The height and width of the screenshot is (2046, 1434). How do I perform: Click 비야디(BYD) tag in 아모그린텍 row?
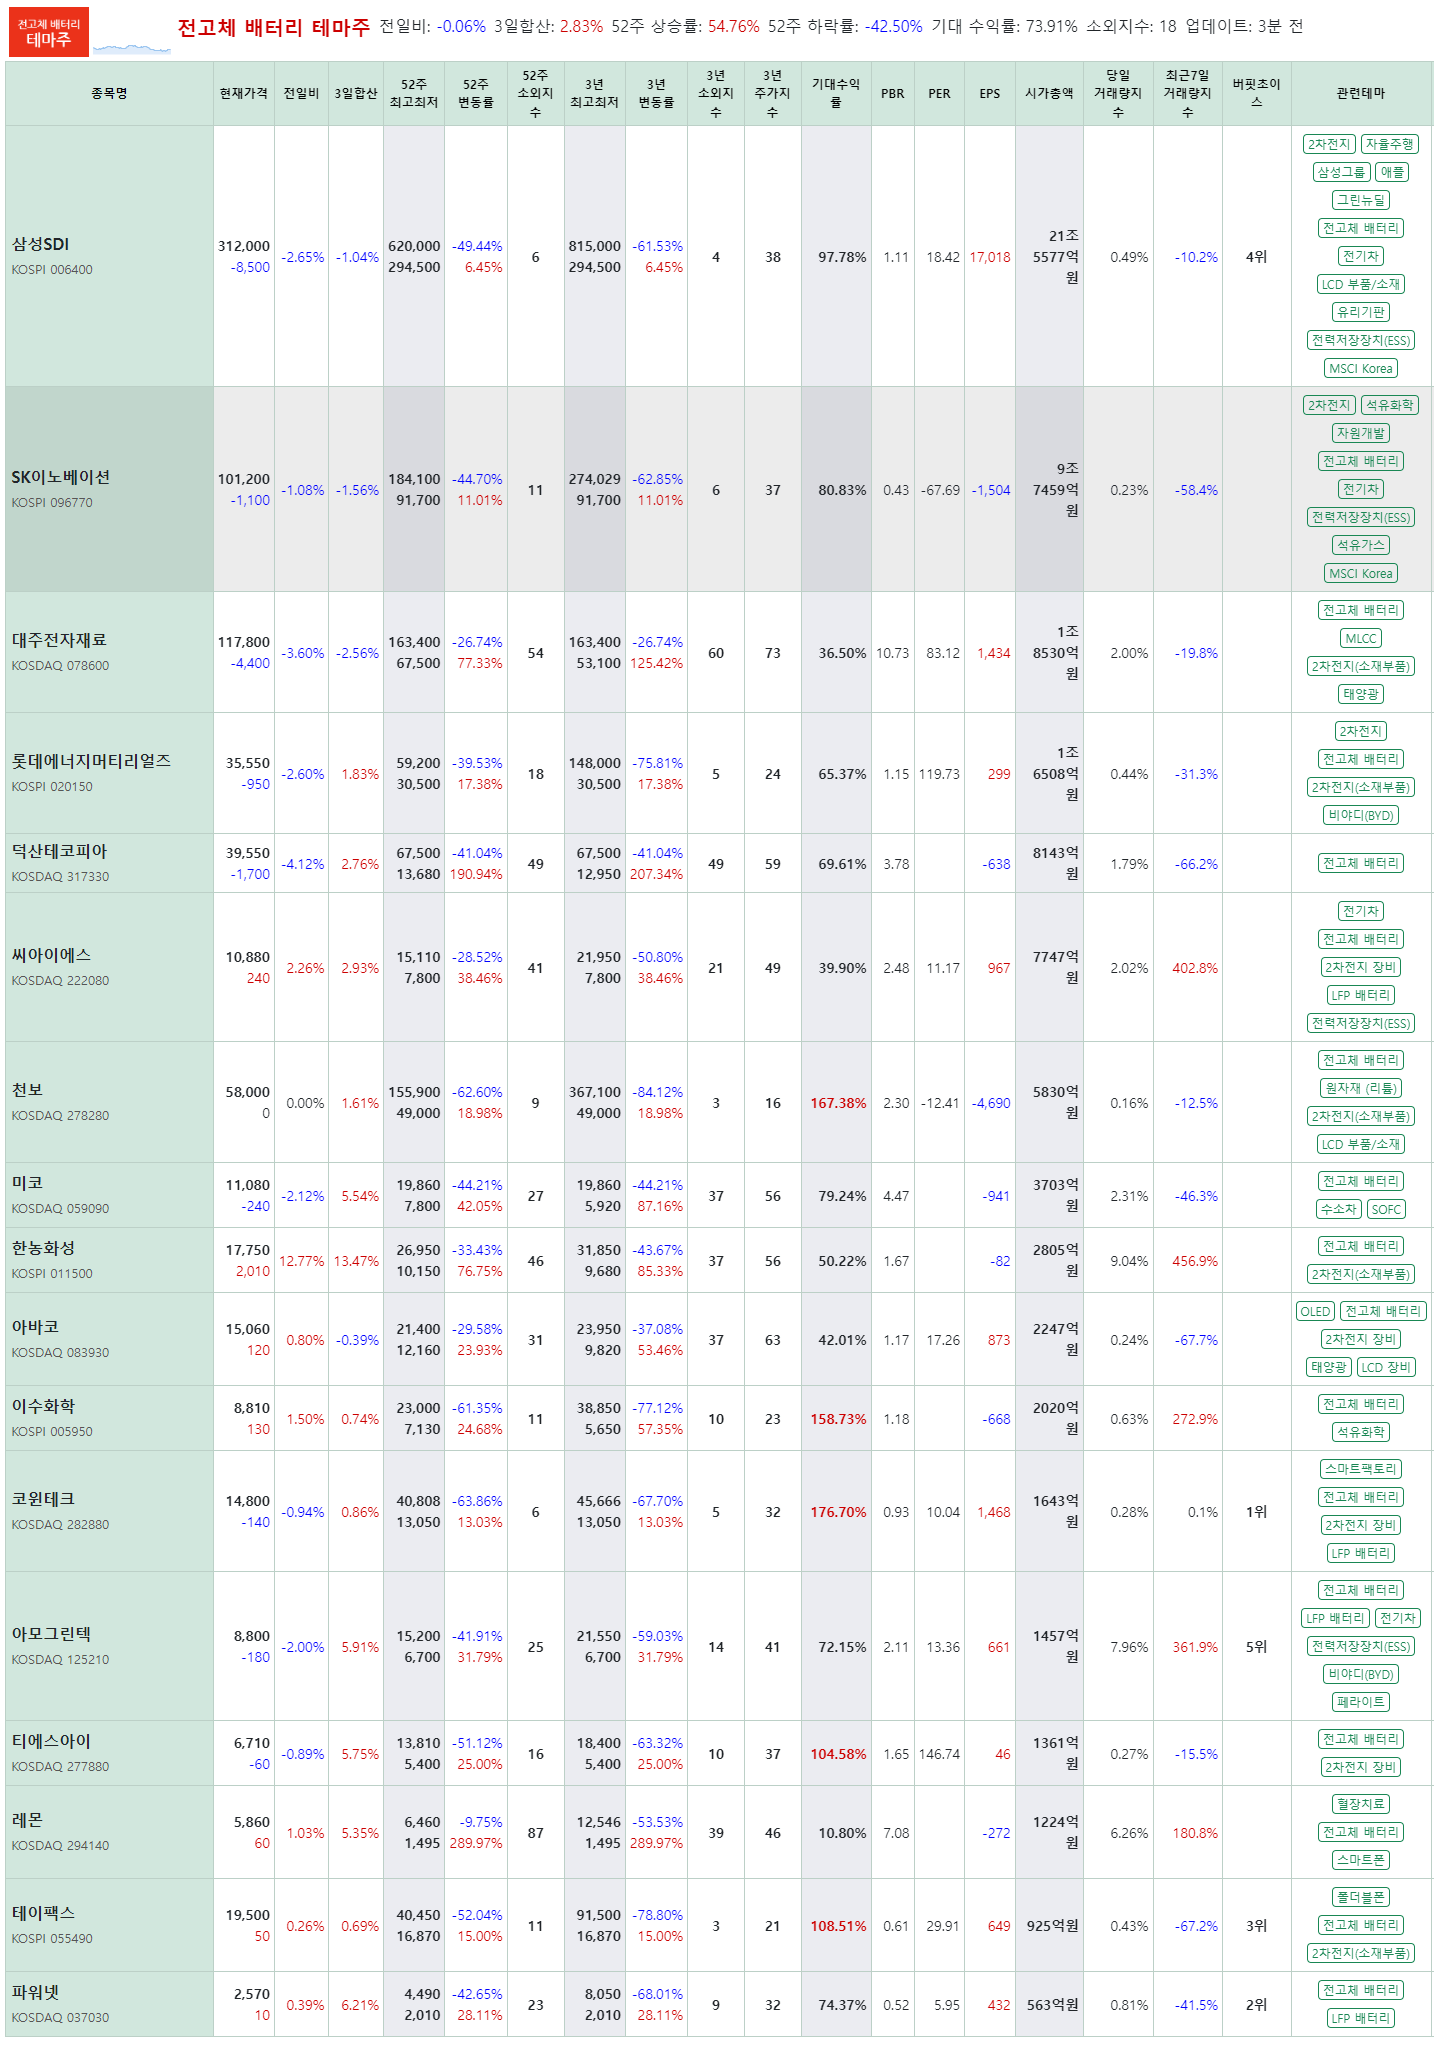pos(1361,1674)
